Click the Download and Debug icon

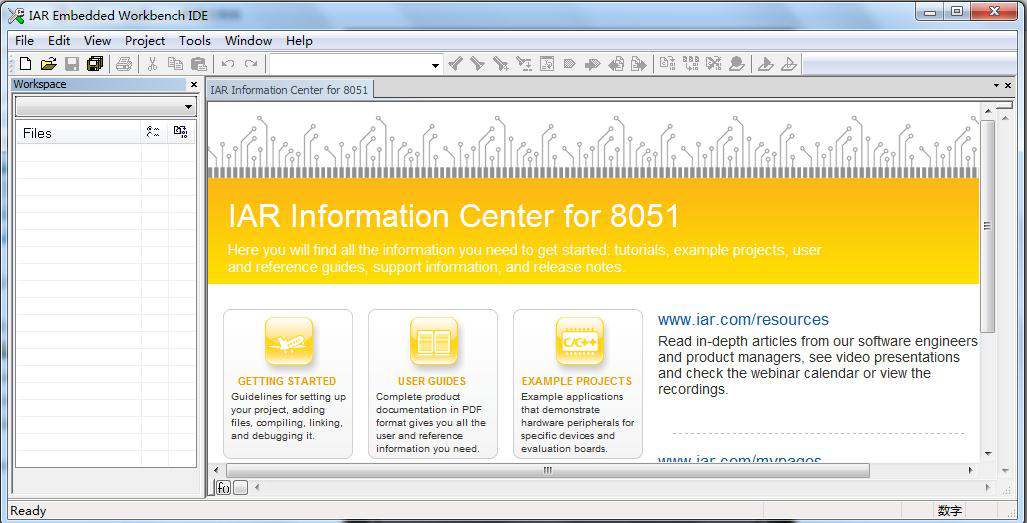pyautogui.click(x=765, y=64)
